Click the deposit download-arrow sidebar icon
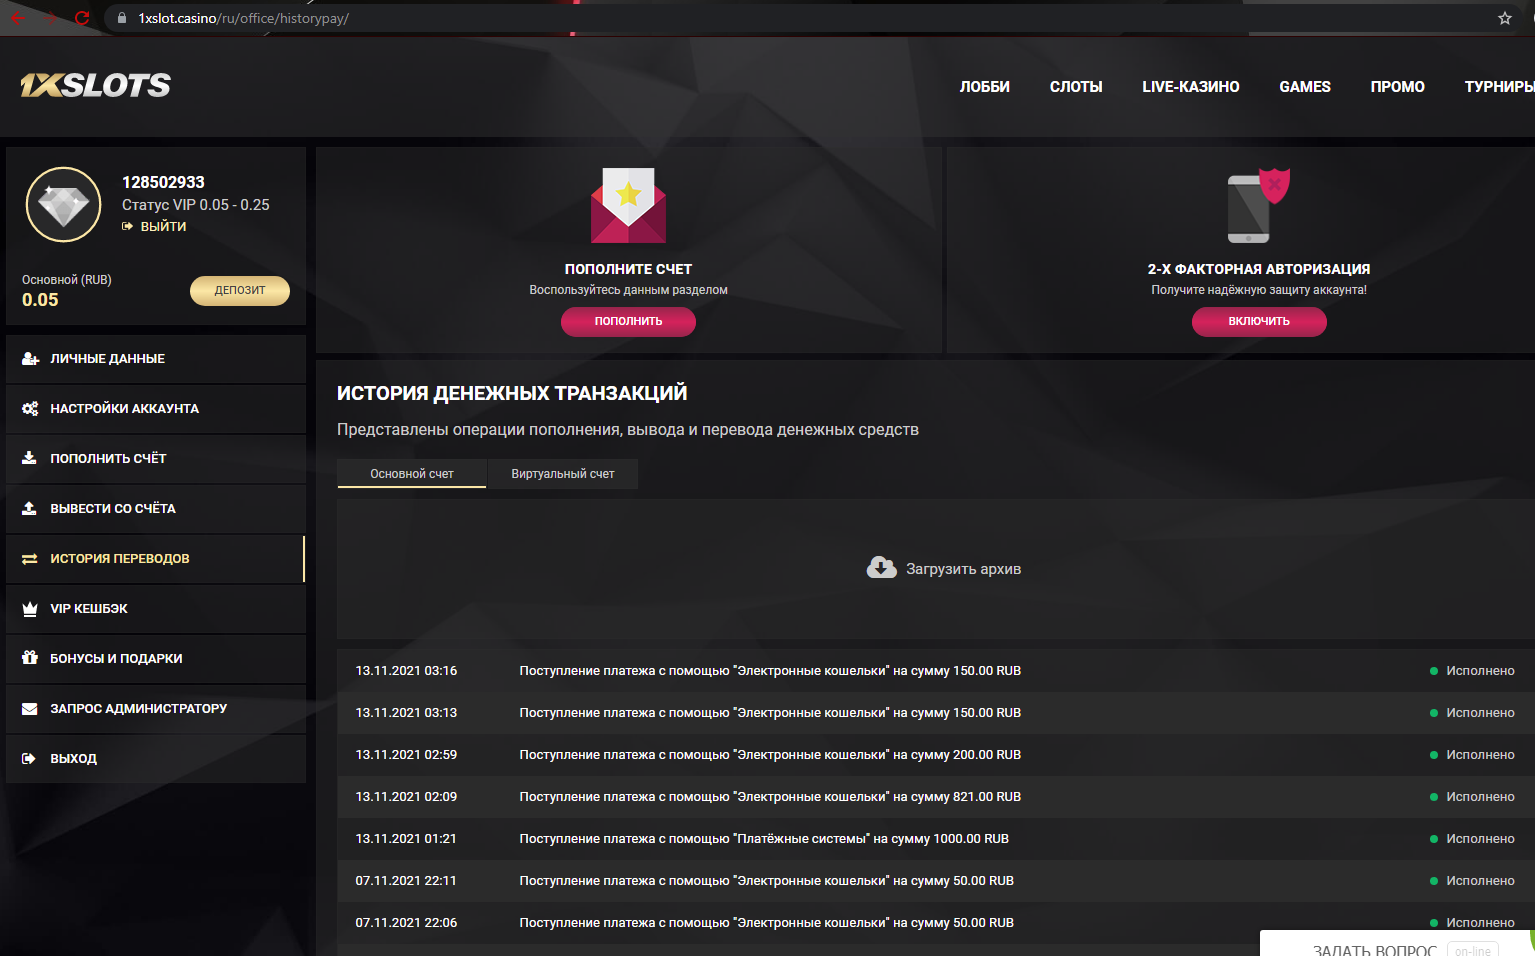 click(30, 459)
